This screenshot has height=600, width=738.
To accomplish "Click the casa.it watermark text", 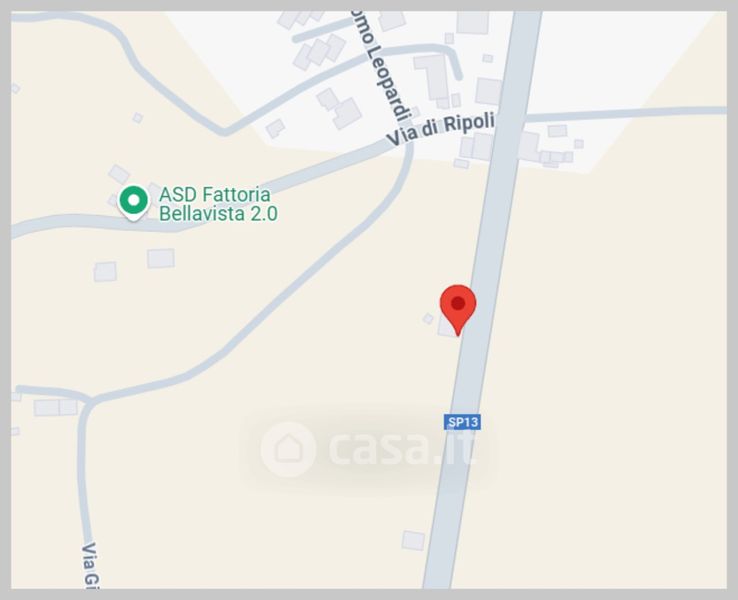I will click(402, 448).
